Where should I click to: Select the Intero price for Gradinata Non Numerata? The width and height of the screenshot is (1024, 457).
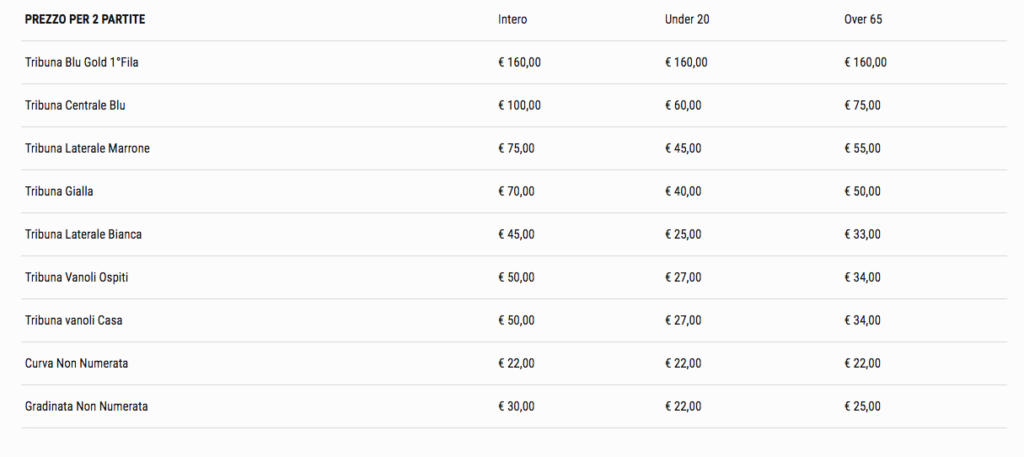[x=516, y=407]
